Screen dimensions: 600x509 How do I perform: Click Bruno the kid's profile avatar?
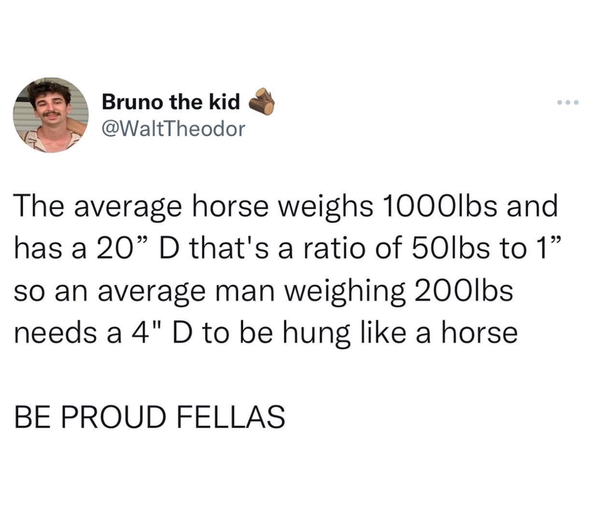50,114
